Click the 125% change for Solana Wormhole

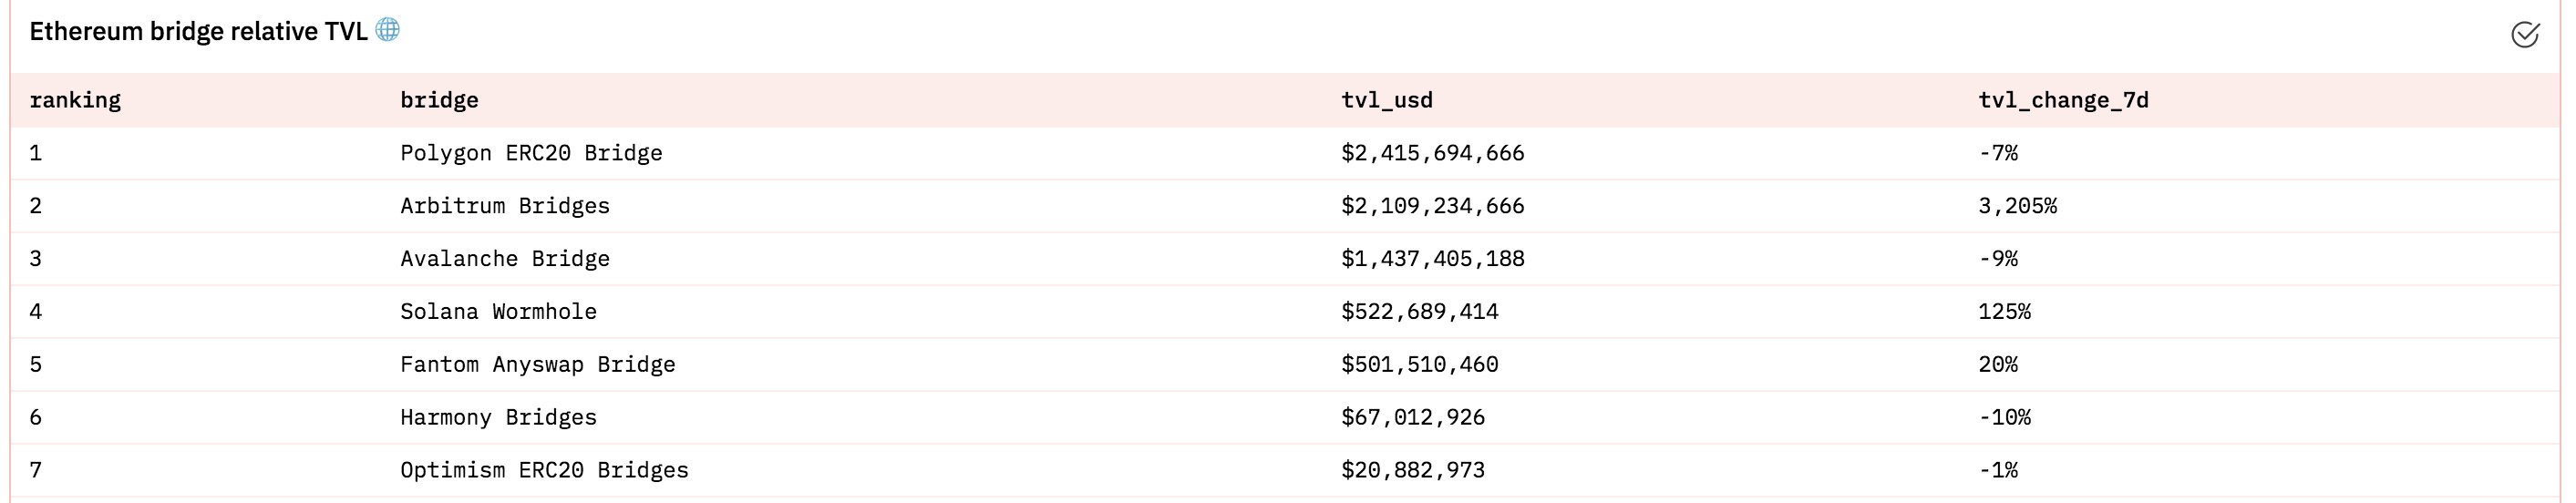[x=2004, y=312]
